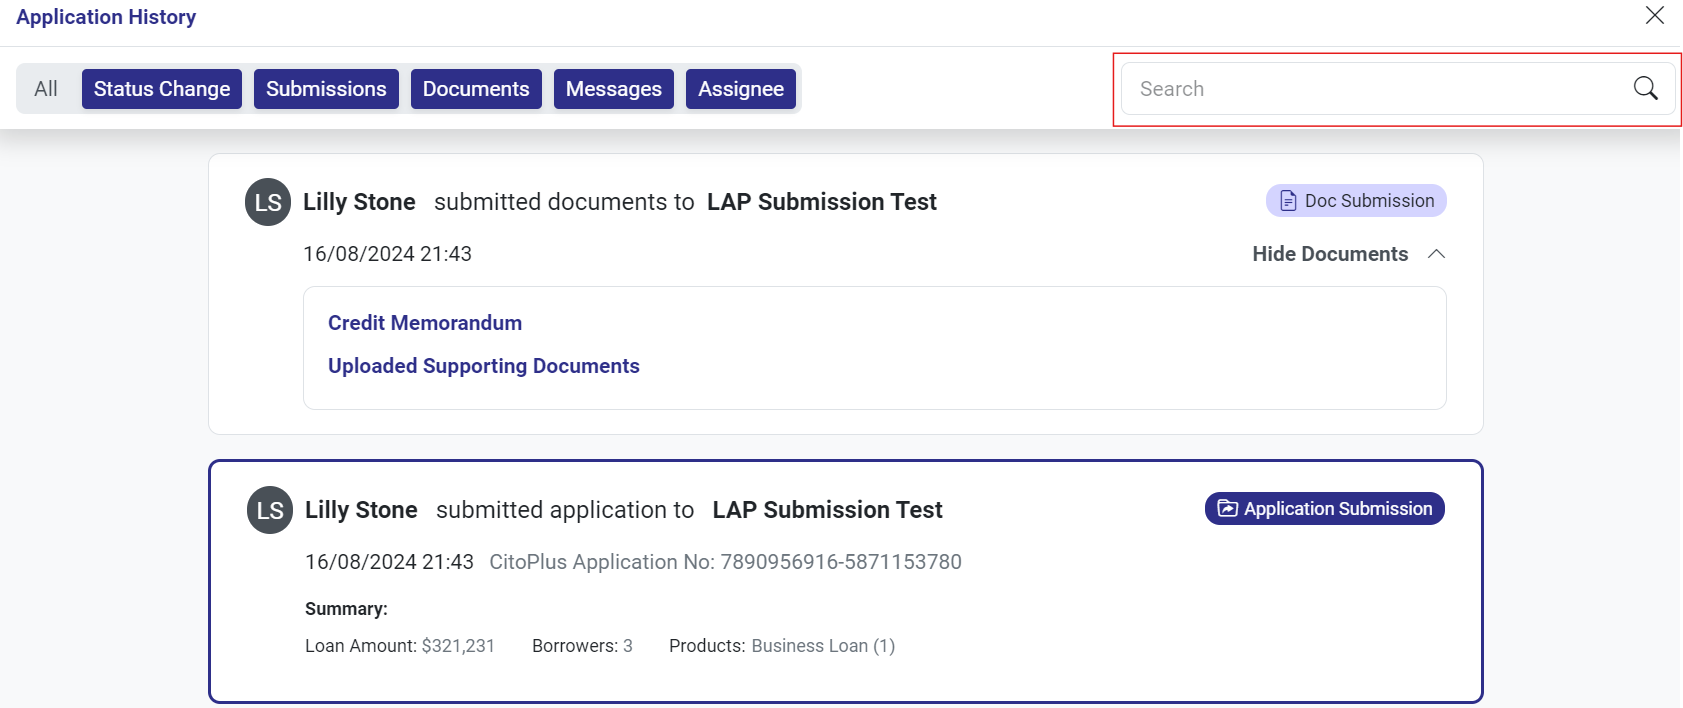The image size is (1683, 708).
Task: Select the All filter
Action: tap(46, 89)
